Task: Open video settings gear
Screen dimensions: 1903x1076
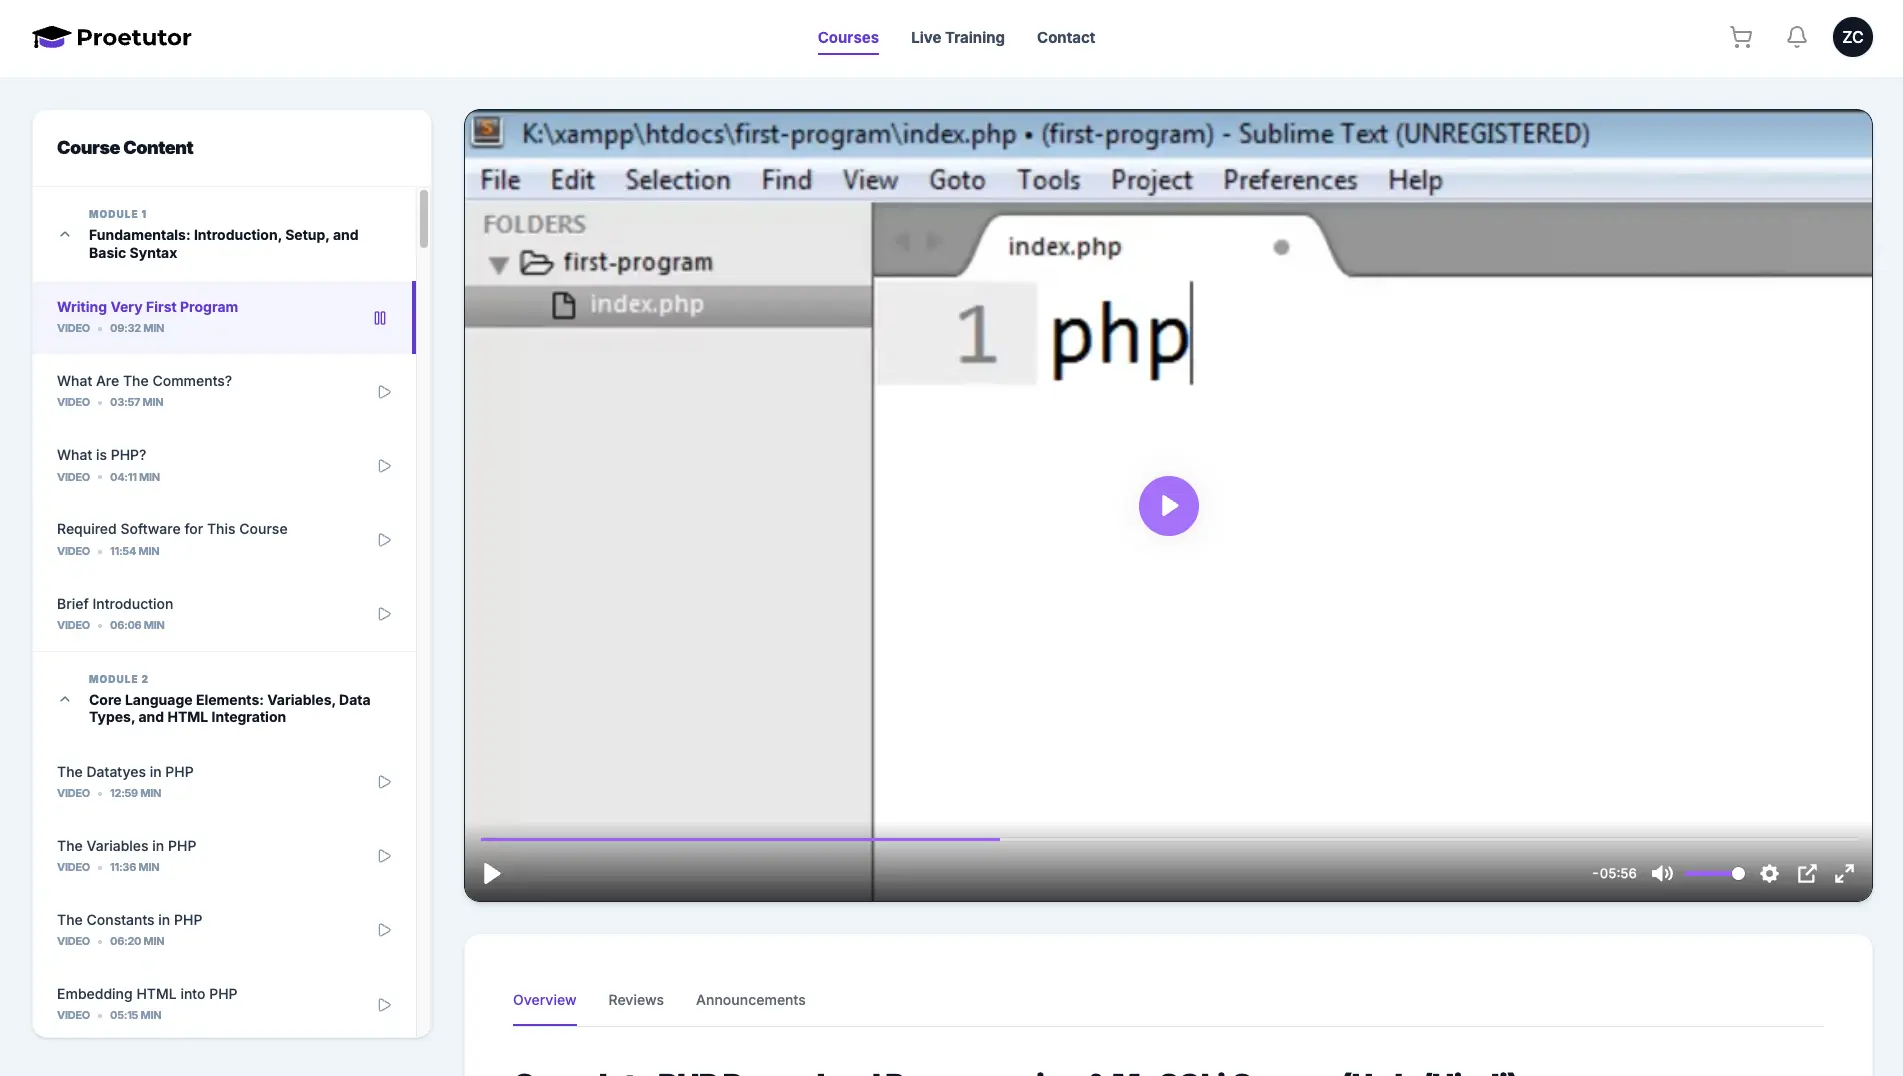Action: pos(1769,874)
